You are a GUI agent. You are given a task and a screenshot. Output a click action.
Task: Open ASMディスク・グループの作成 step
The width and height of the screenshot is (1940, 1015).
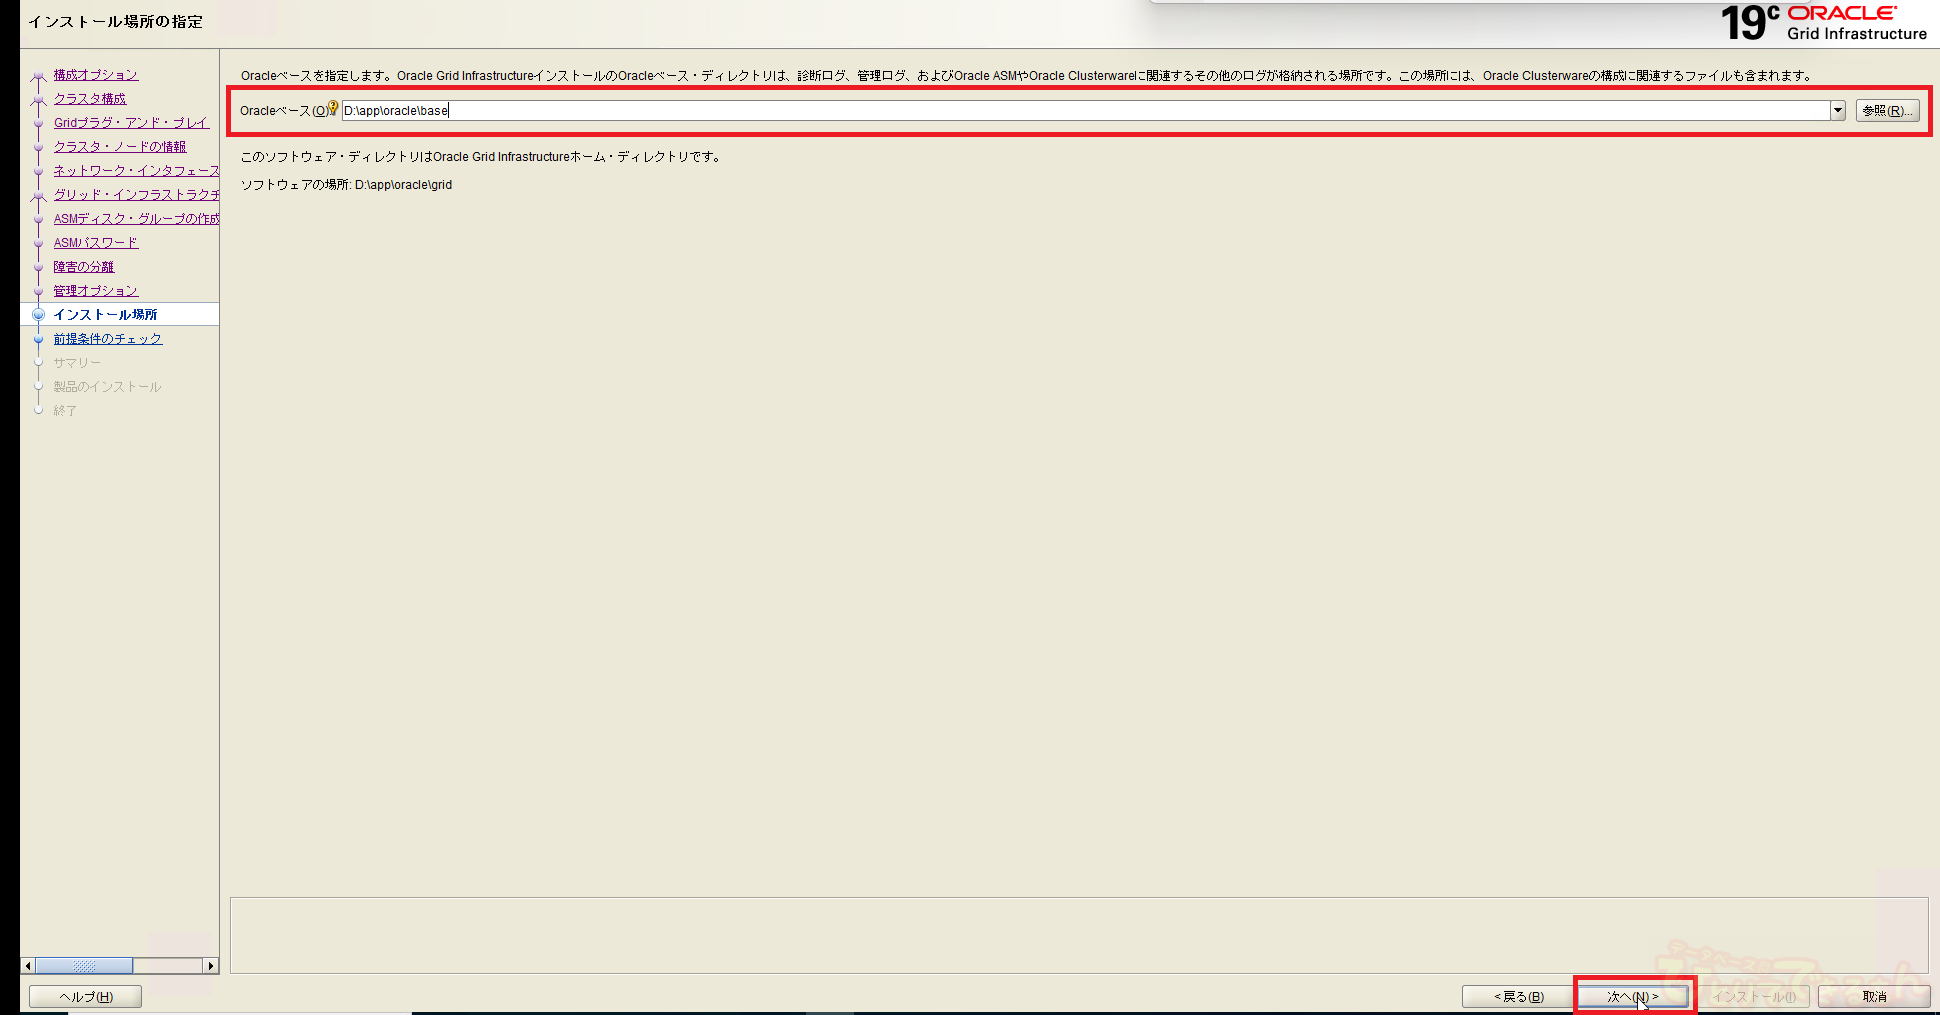136,219
